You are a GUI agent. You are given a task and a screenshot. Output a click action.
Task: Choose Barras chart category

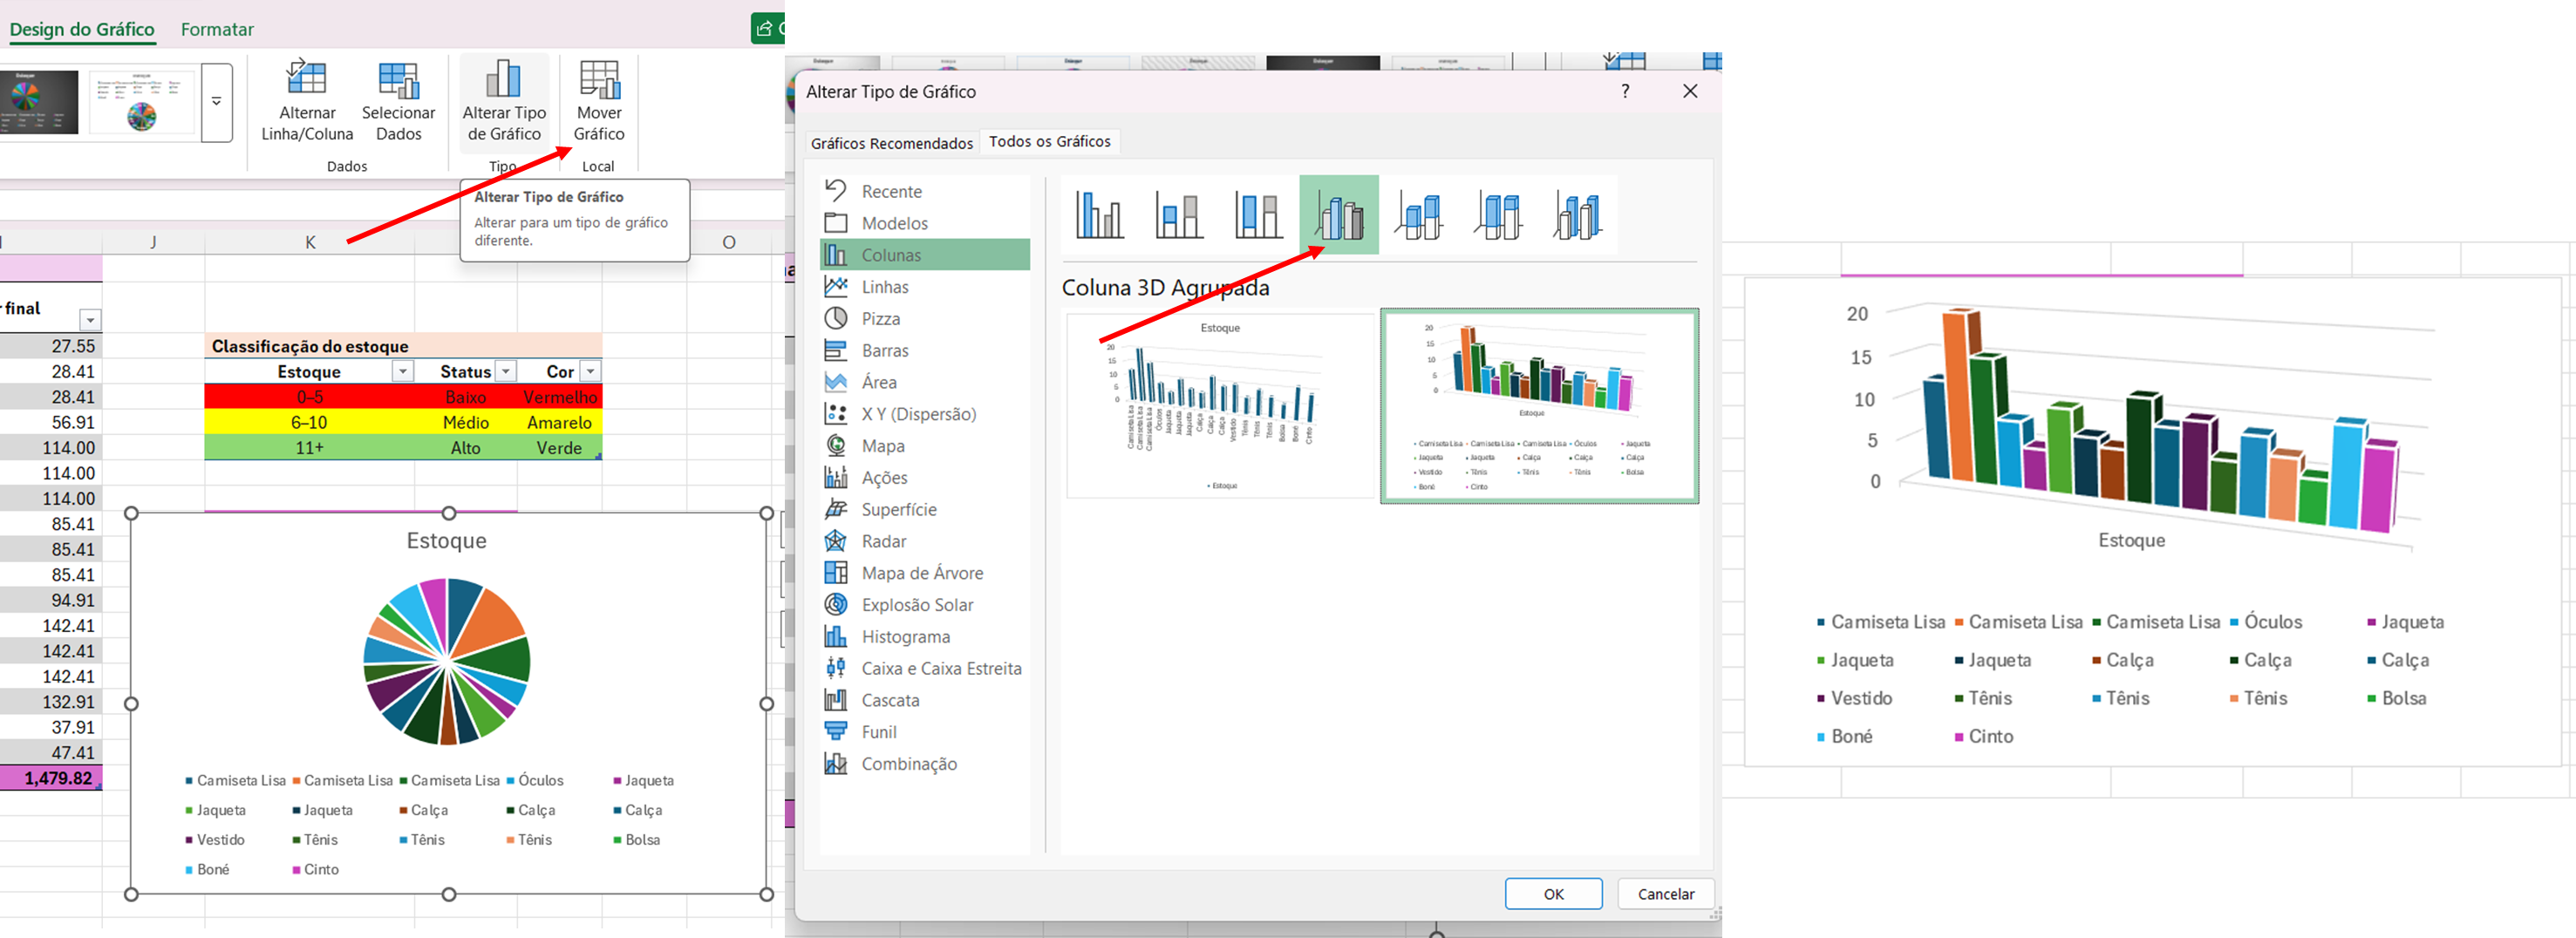coord(925,351)
